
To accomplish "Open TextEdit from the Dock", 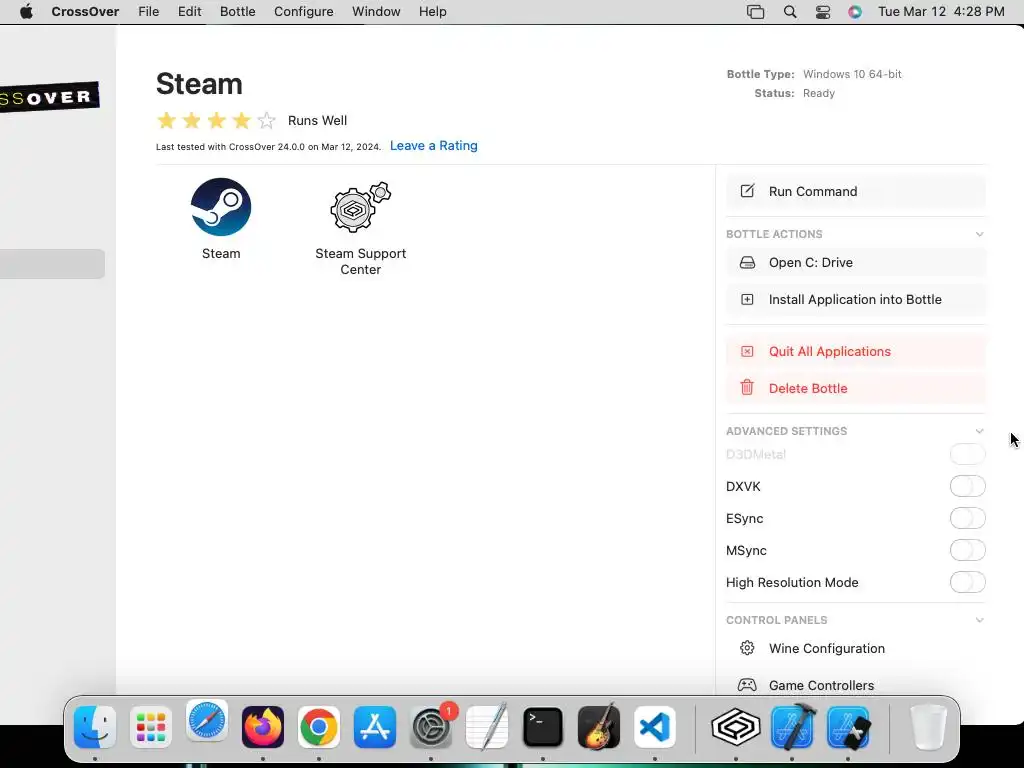I will [x=487, y=727].
